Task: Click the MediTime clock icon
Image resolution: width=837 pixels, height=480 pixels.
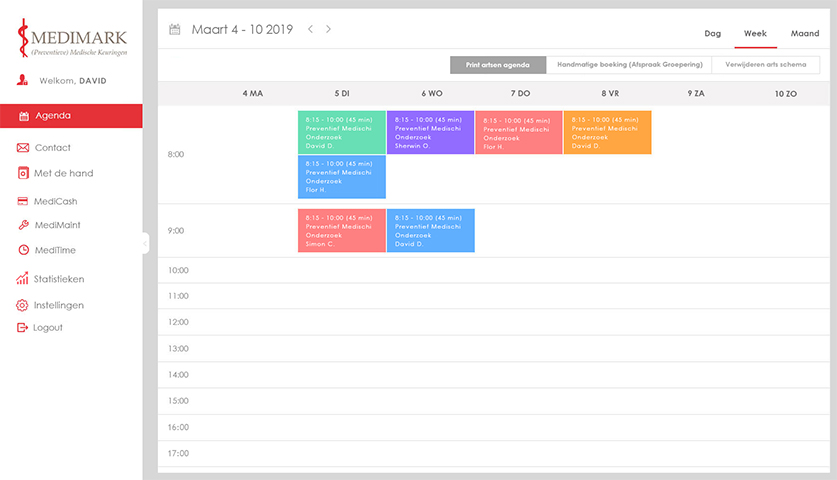Action: [24, 250]
